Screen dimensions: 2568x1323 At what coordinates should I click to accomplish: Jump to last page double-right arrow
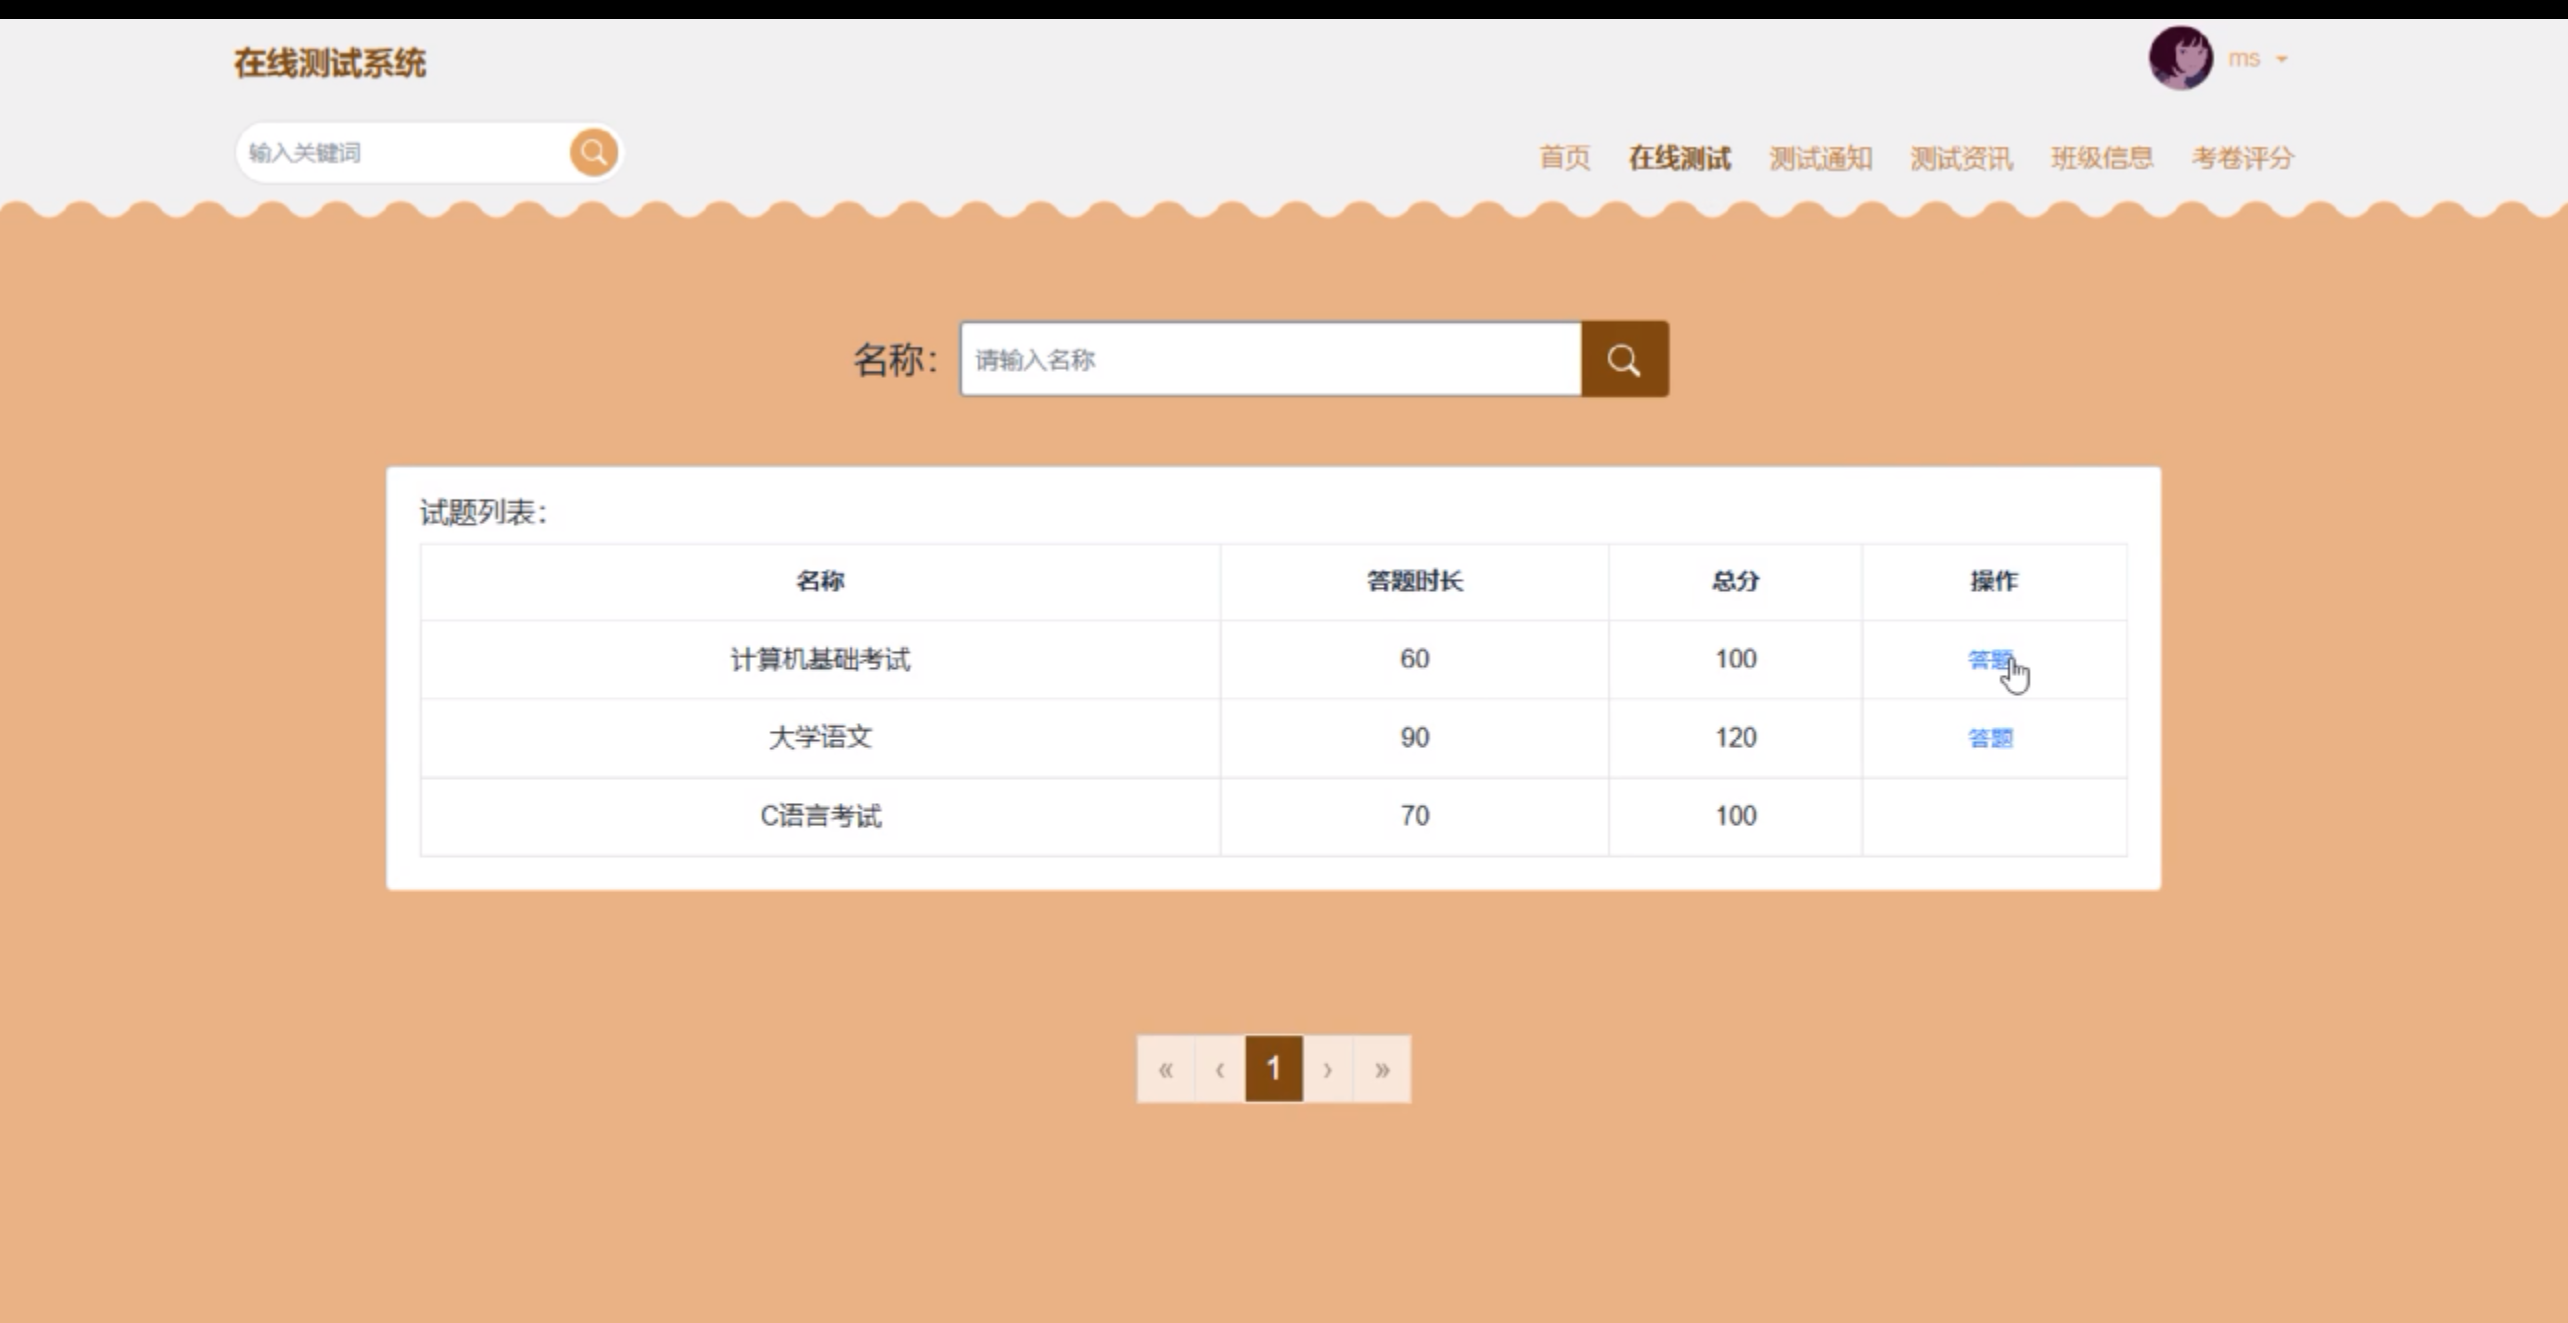(1382, 1069)
